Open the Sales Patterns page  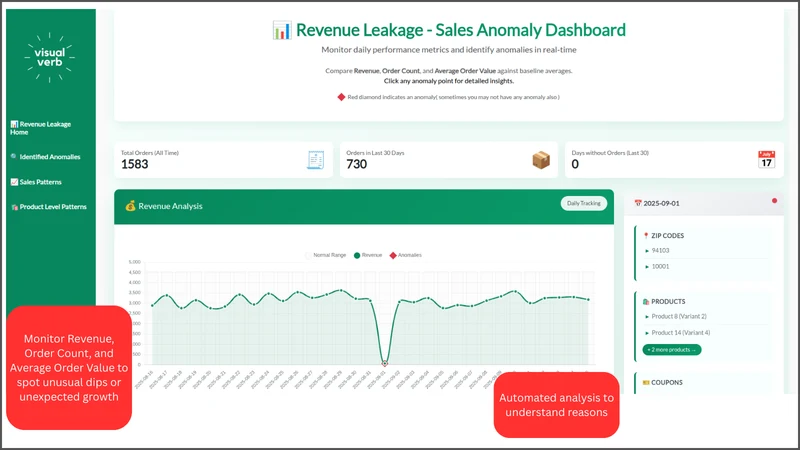(x=36, y=182)
